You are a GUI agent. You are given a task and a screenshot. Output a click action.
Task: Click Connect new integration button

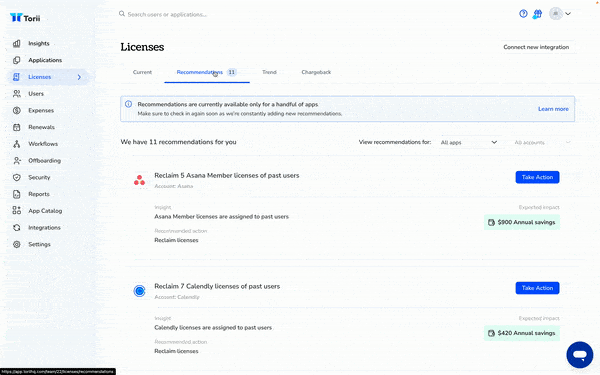tap(536, 47)
